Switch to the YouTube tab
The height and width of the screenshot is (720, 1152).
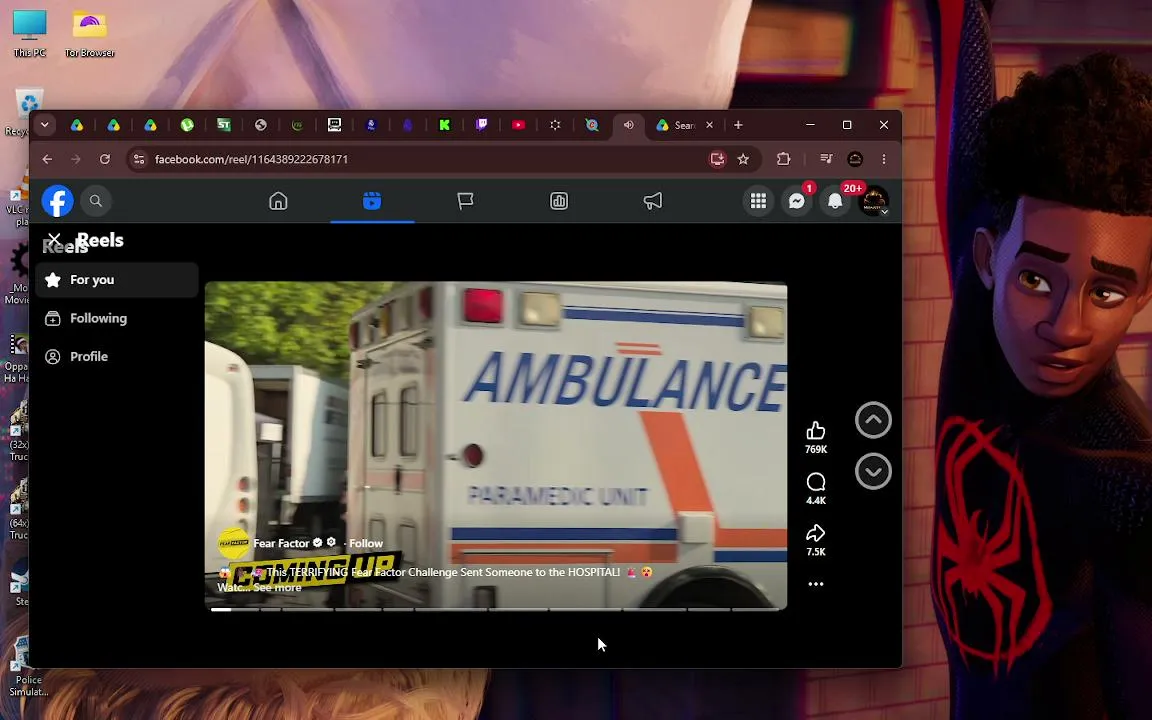click(518, 125)
